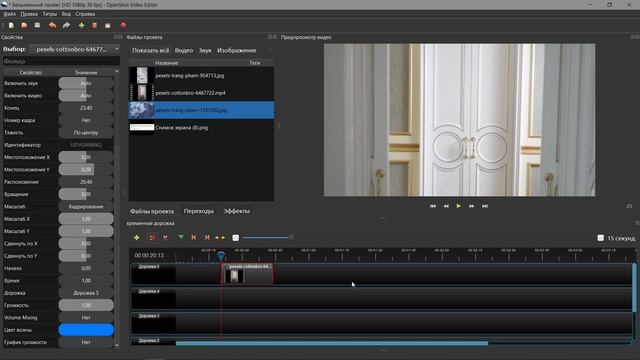Click the Масштаб X value slider

pos(86,219)
